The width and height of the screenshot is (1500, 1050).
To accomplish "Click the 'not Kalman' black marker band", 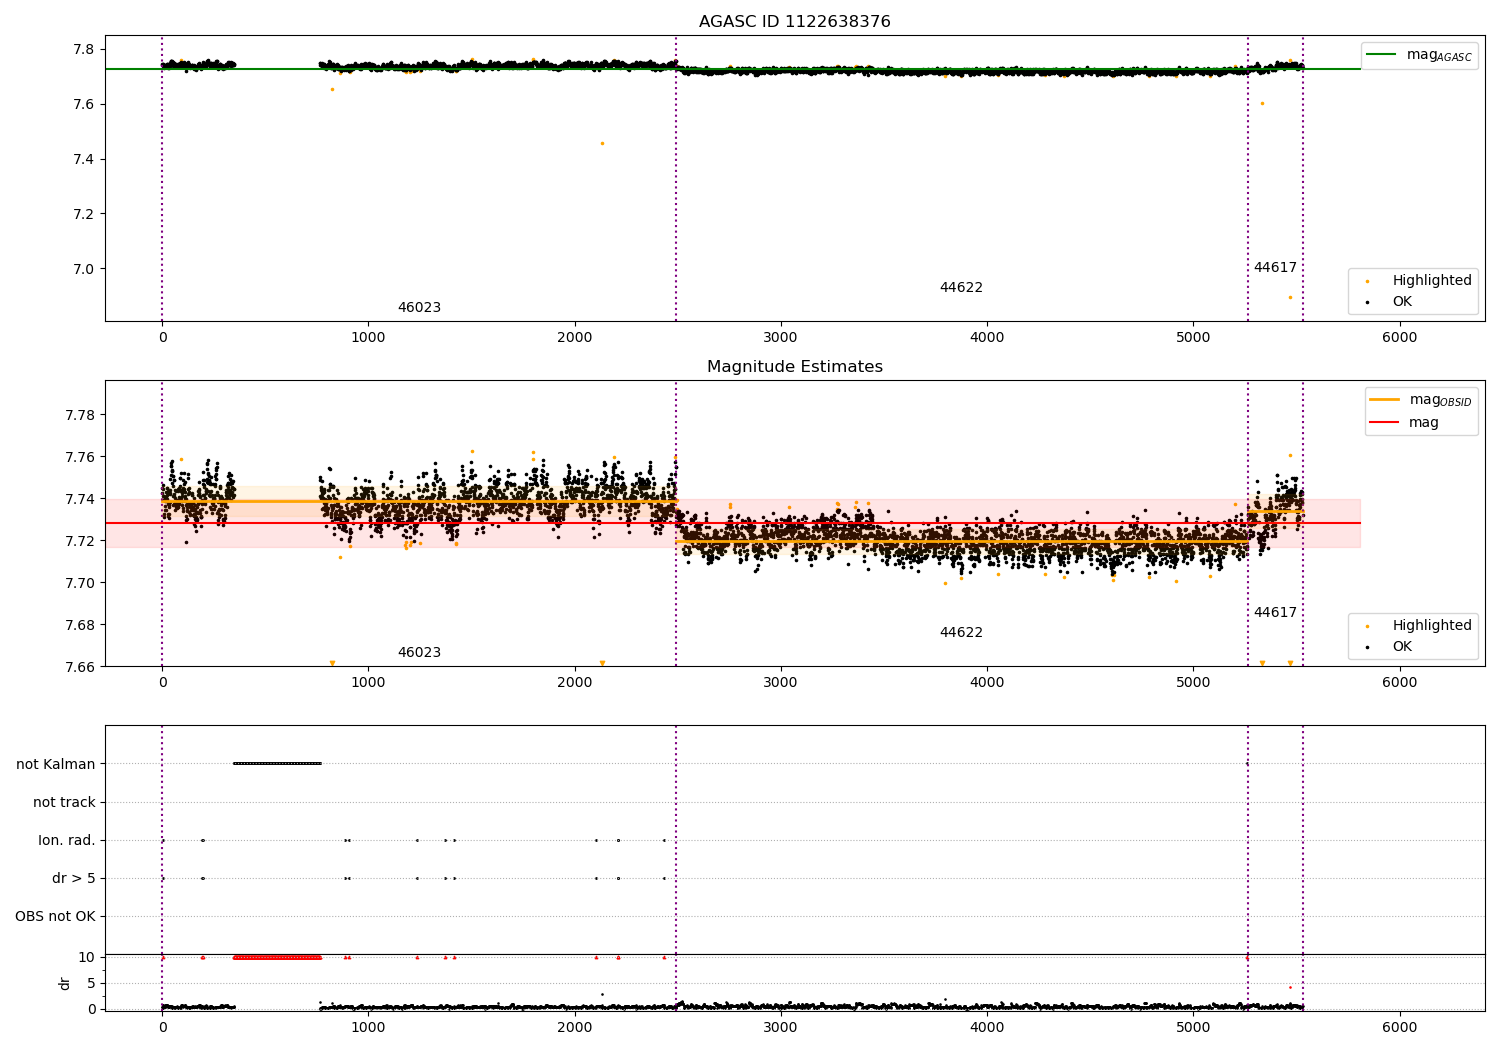I will [277, 764].
